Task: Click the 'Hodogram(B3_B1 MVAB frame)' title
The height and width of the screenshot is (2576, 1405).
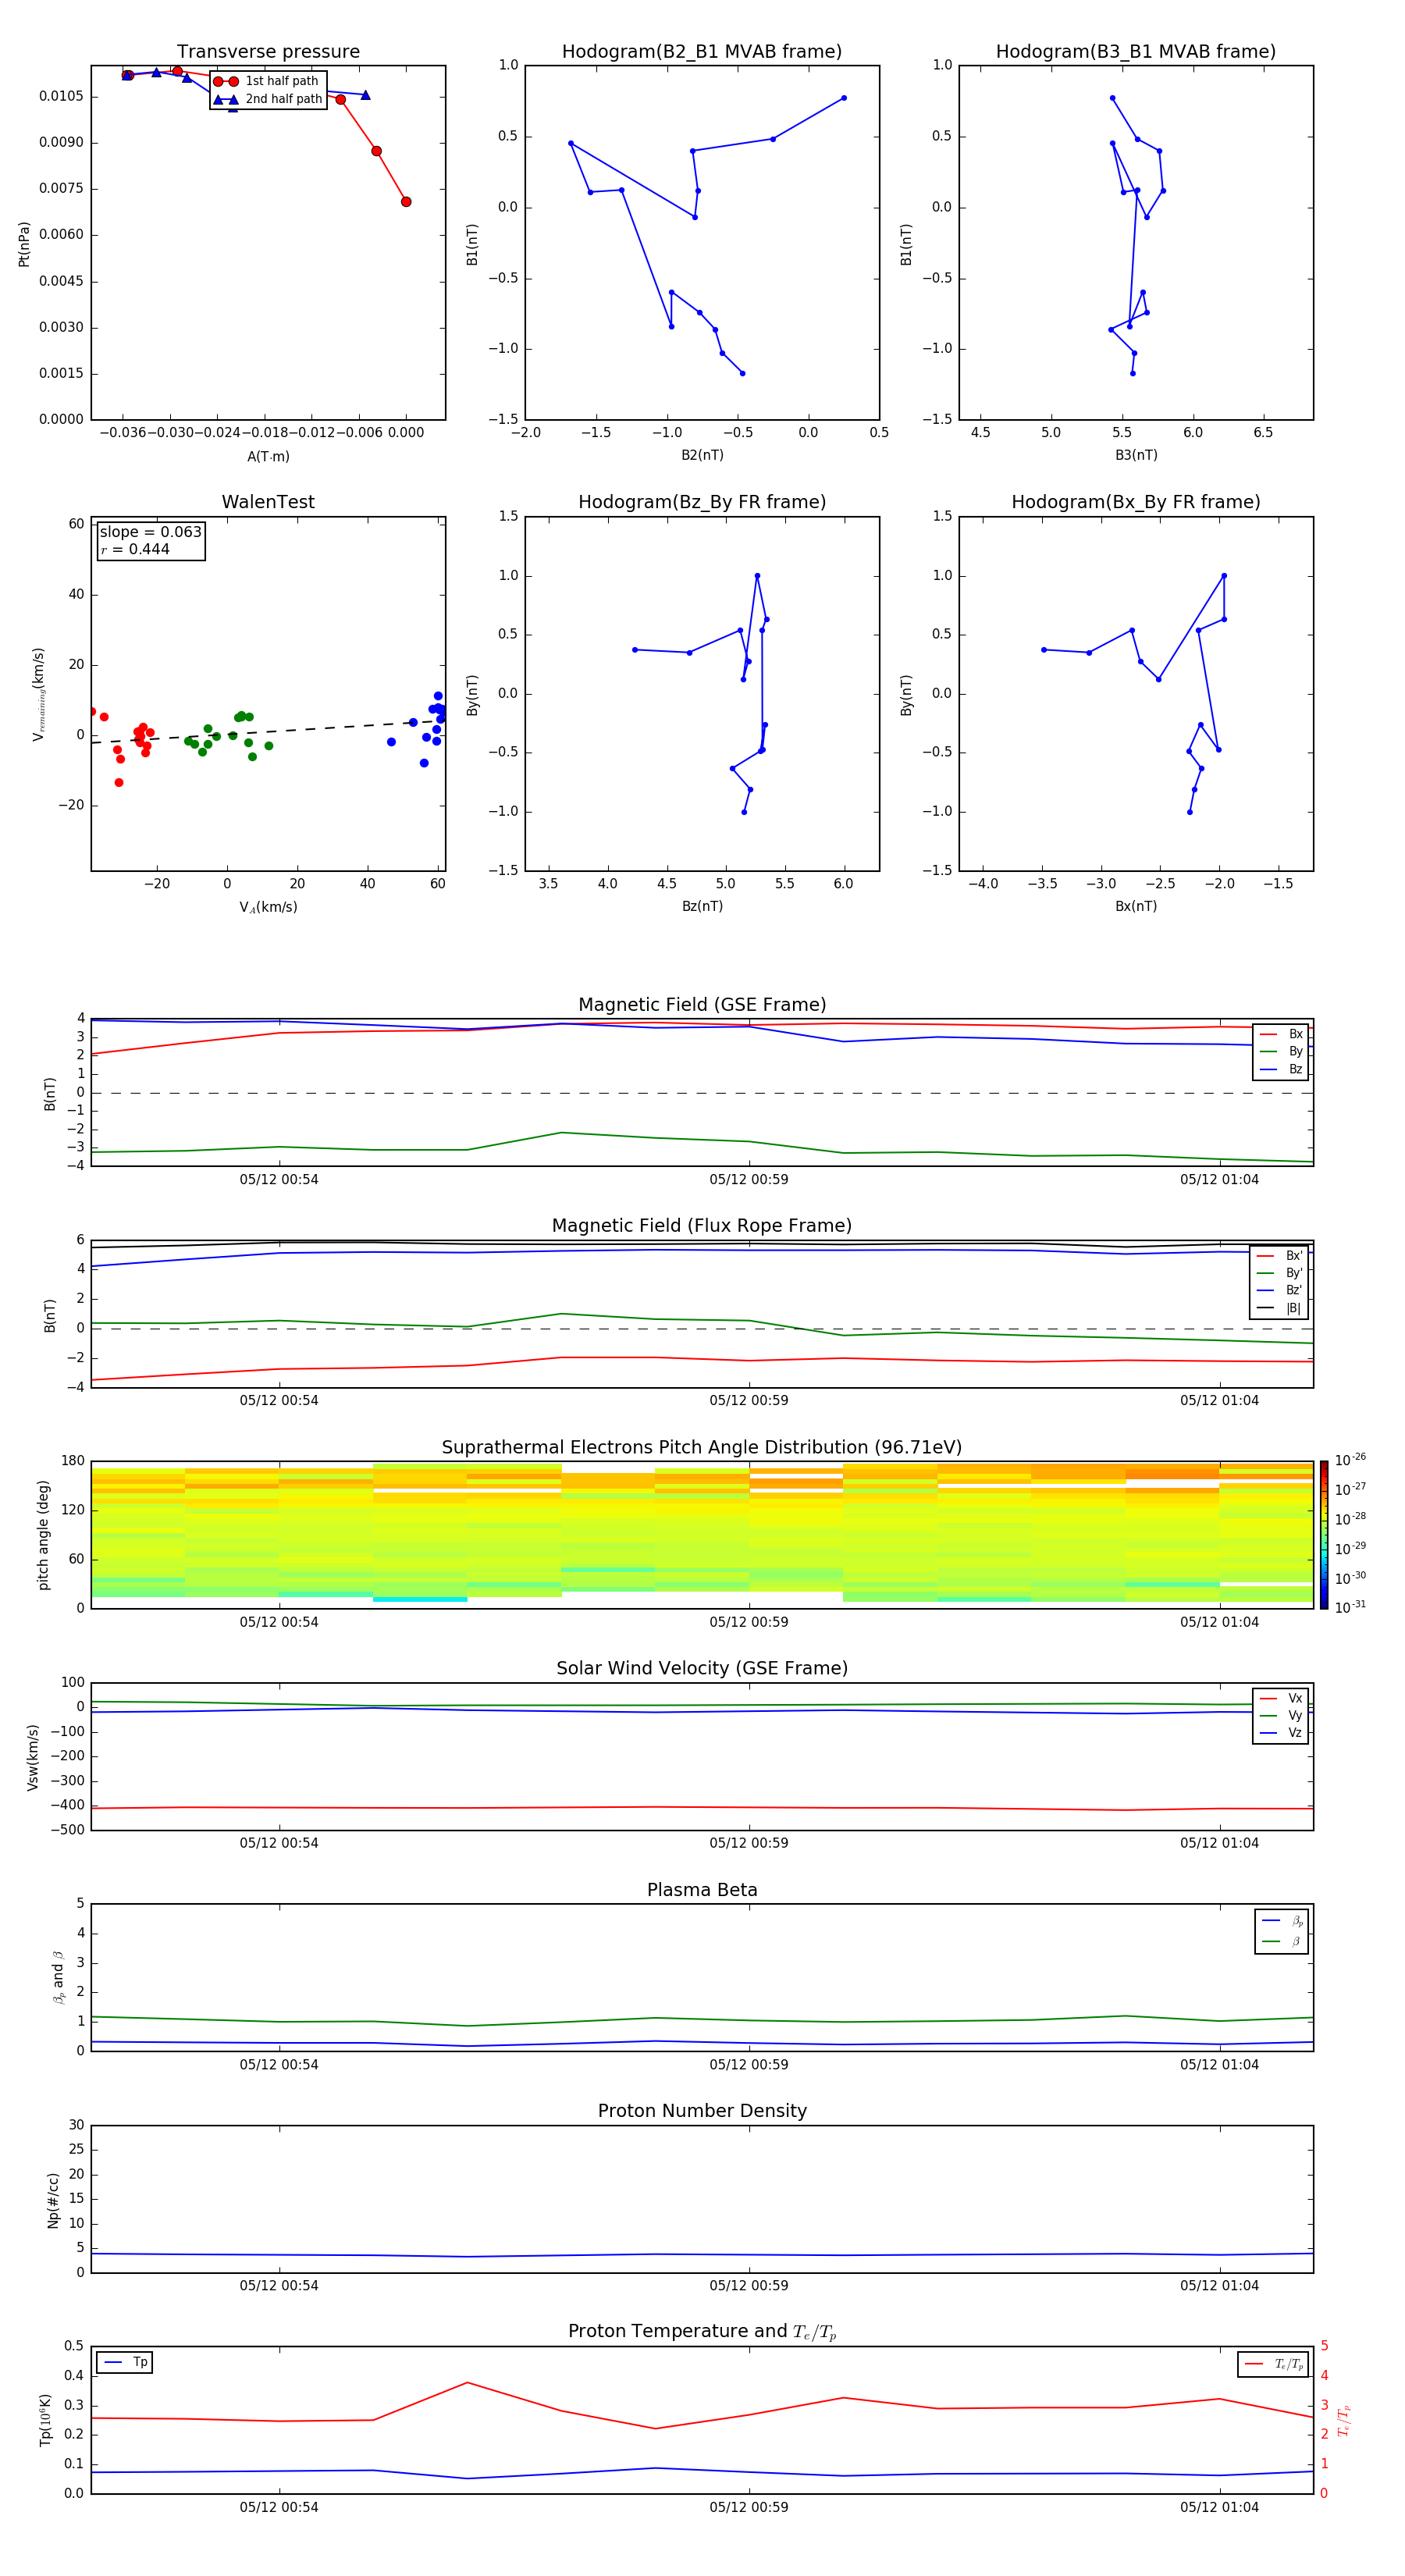Action: 1135,52
